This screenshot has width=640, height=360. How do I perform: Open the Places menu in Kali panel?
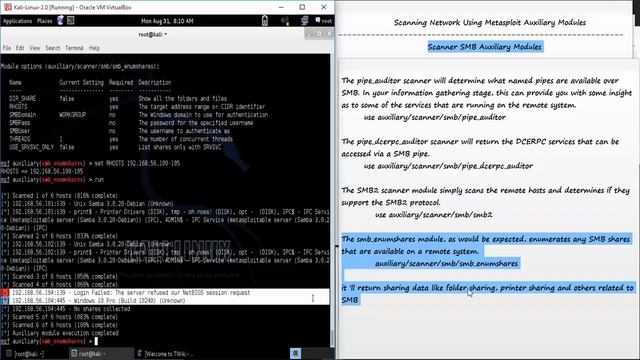(x=44, y=21)
